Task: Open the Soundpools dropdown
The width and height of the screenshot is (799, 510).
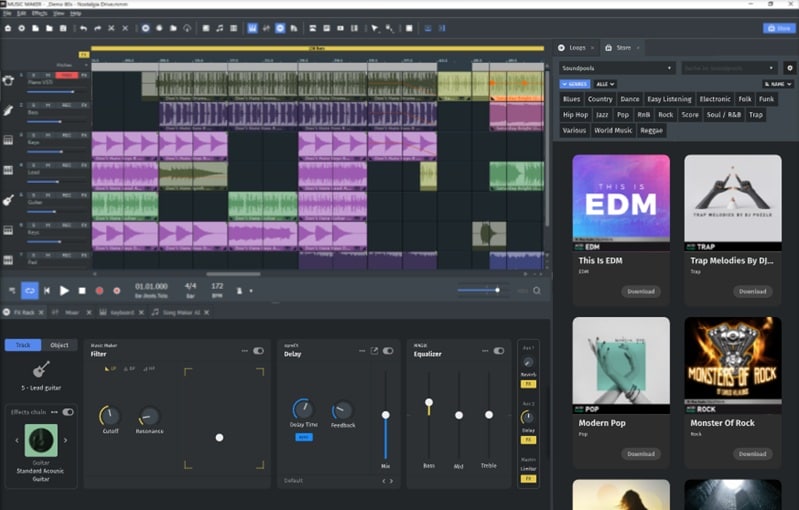Action: 617,68
